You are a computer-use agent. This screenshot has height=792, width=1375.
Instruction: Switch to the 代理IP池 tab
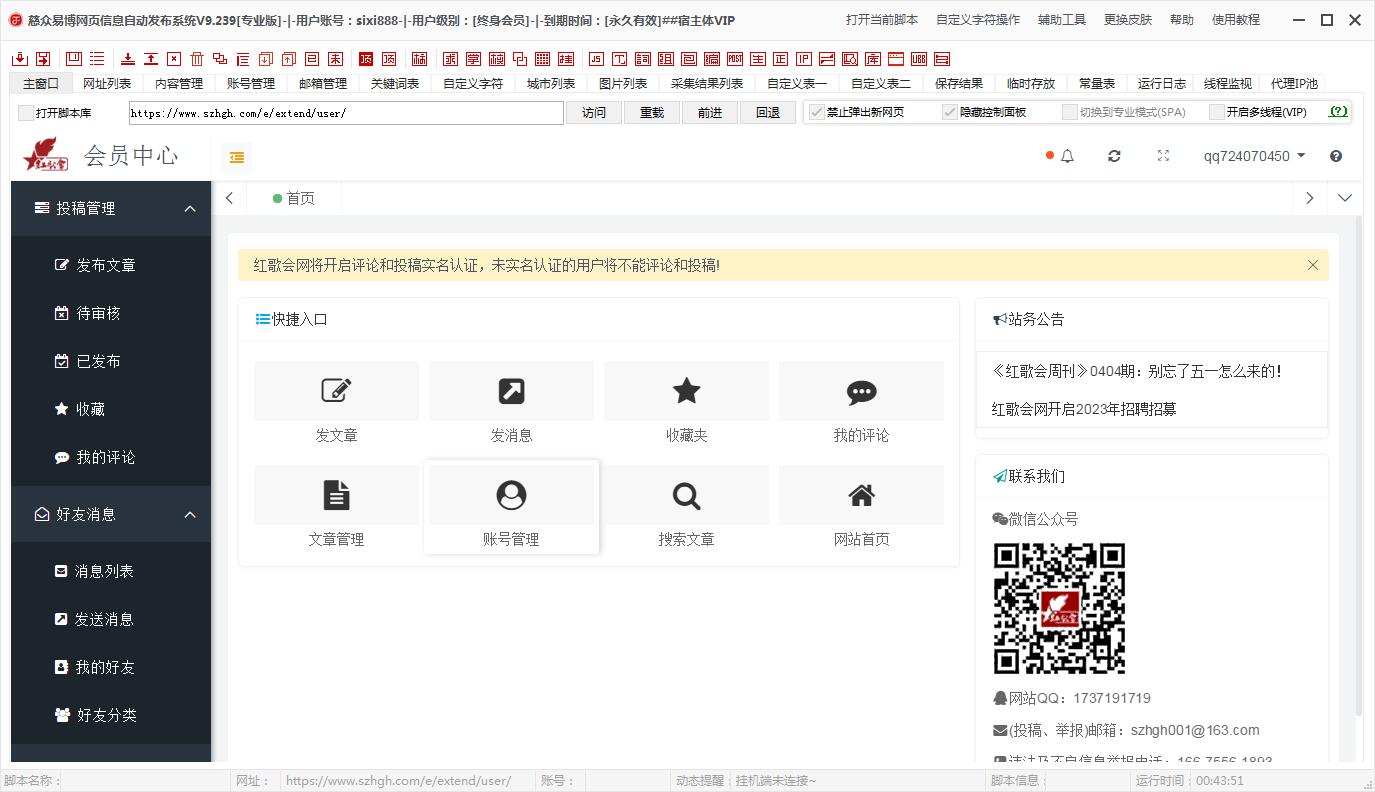1294,84
